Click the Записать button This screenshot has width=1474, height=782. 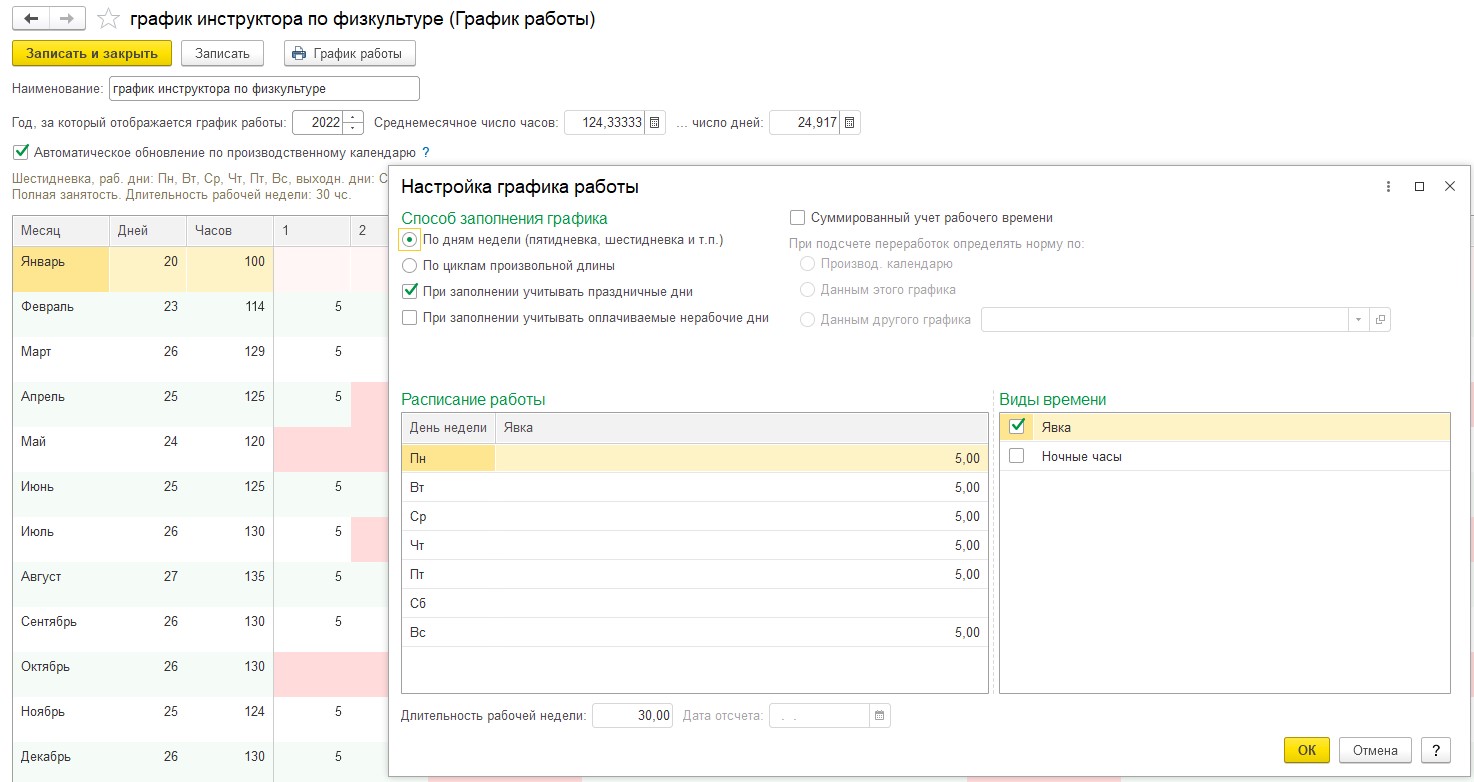pos(222,53)
